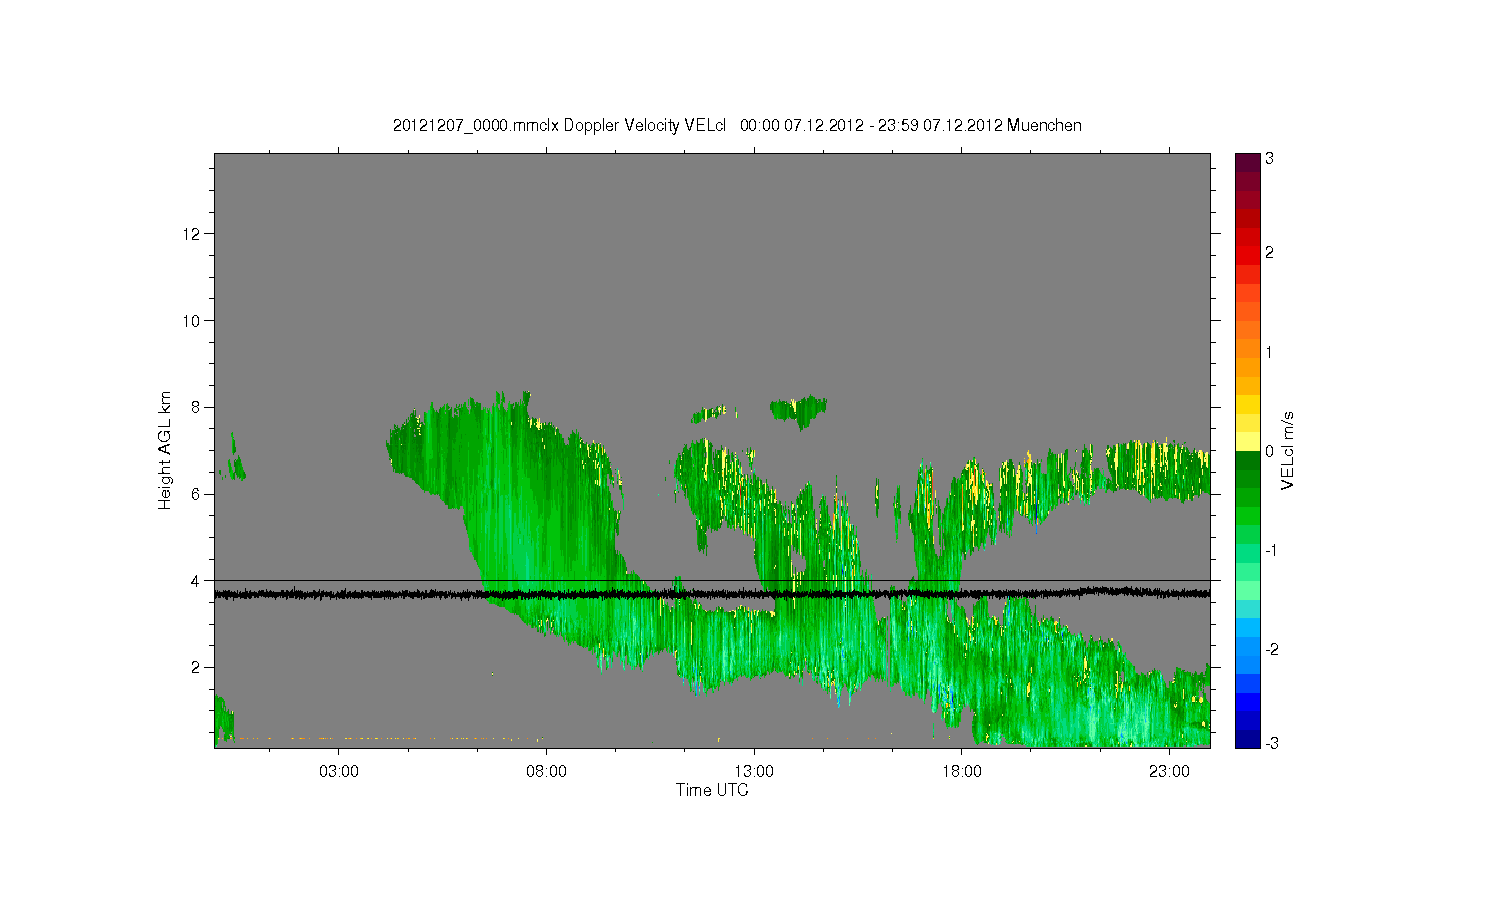1500x900 pixels.
Task: Click the height tick label 6
Action: (x=197, y=494)
